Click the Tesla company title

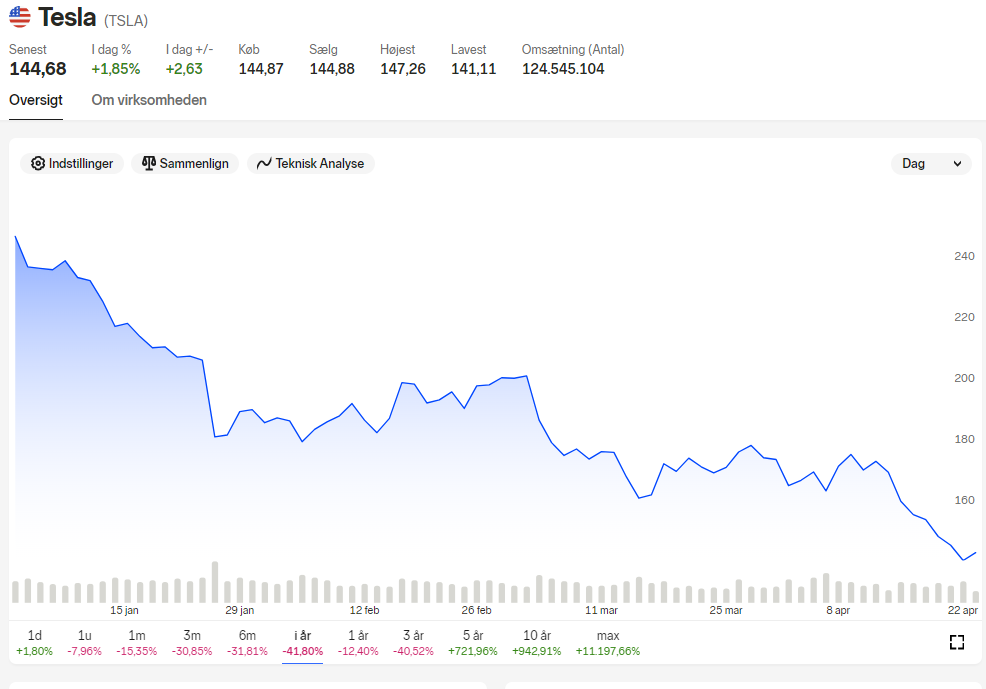(67, 17)
